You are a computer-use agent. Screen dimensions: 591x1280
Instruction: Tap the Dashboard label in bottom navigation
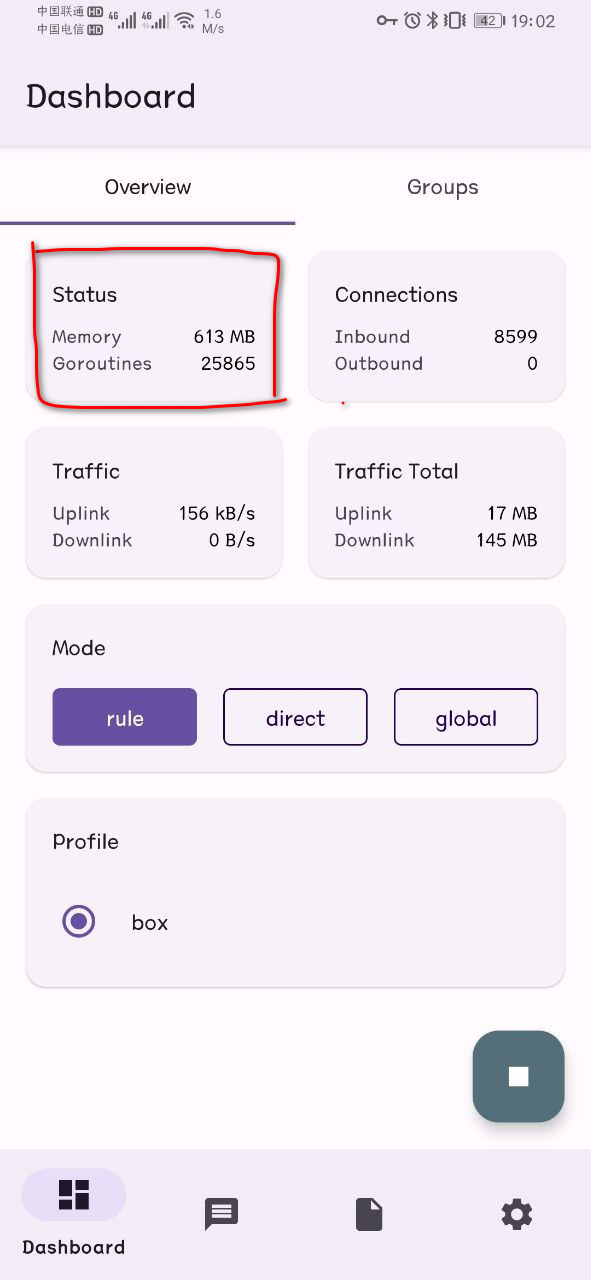click(x=73, y=1247)
